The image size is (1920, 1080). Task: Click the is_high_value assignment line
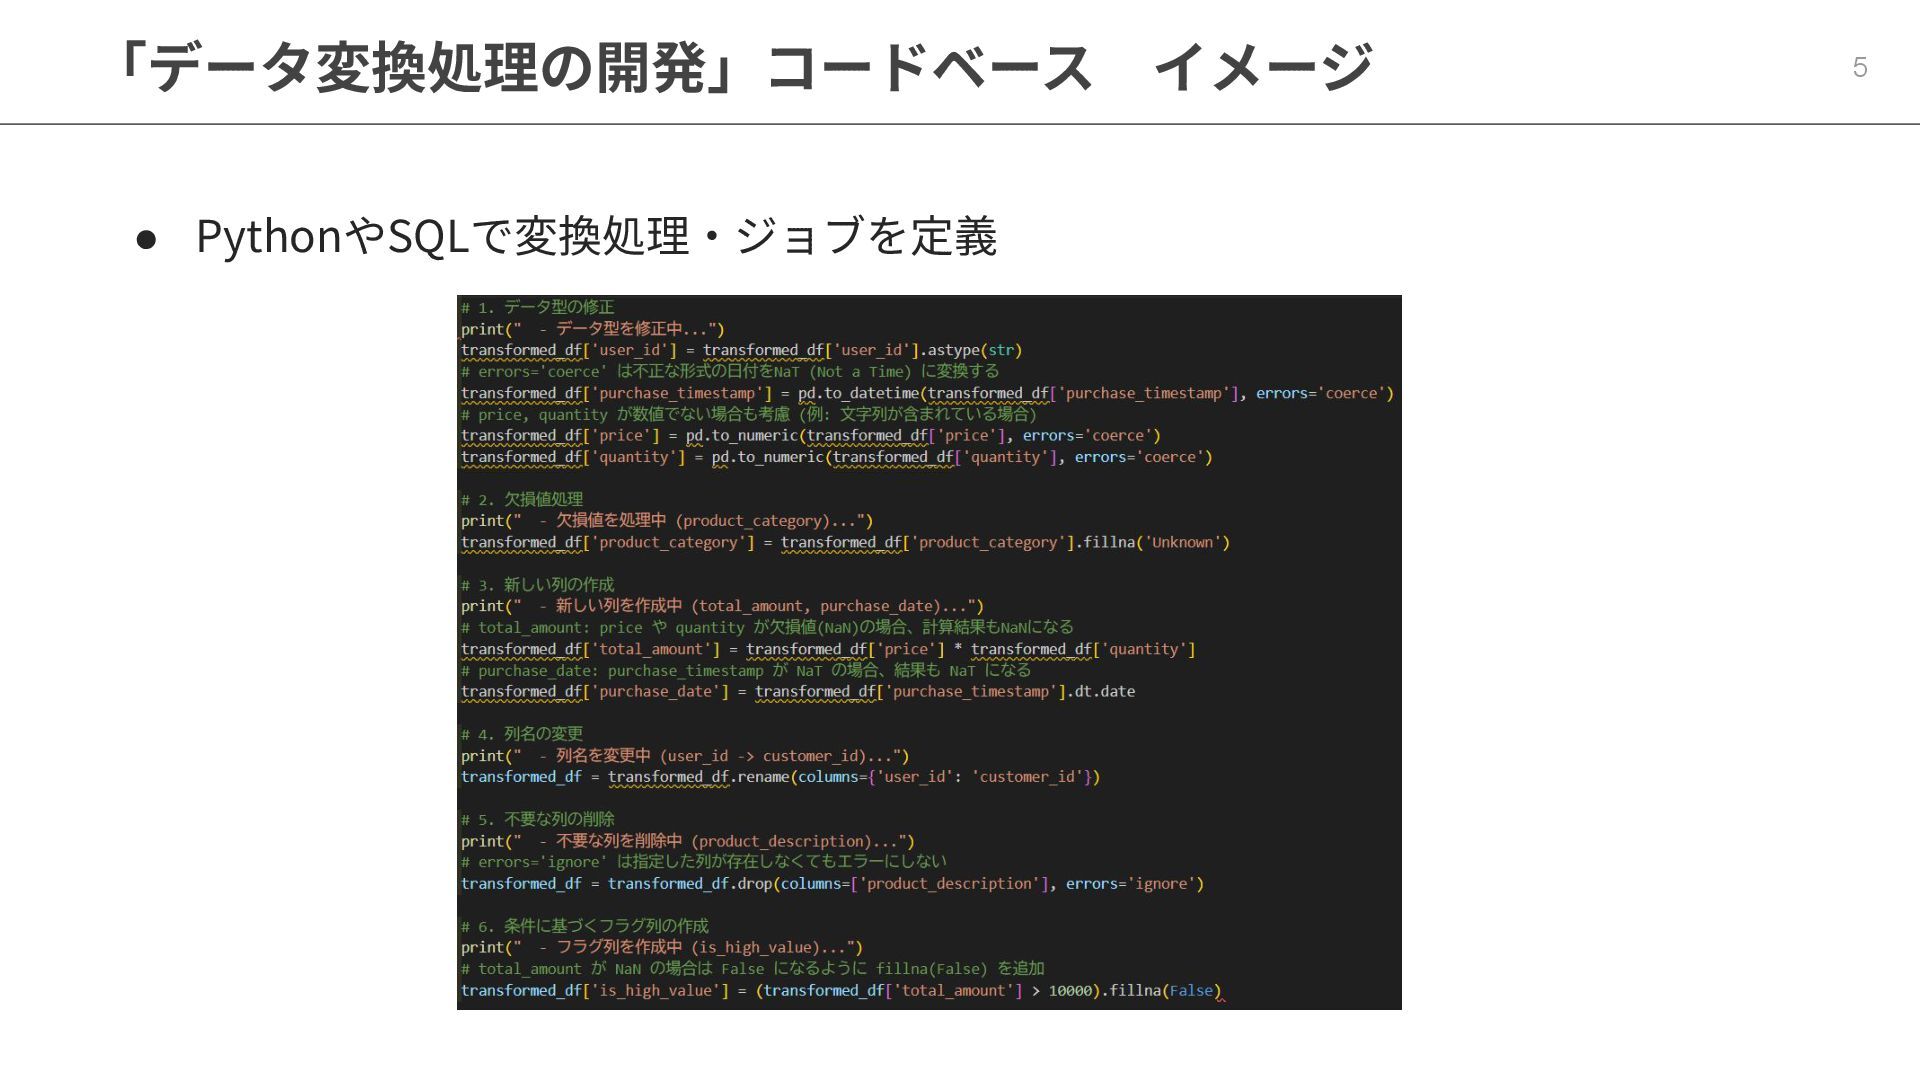click(840, 991)
